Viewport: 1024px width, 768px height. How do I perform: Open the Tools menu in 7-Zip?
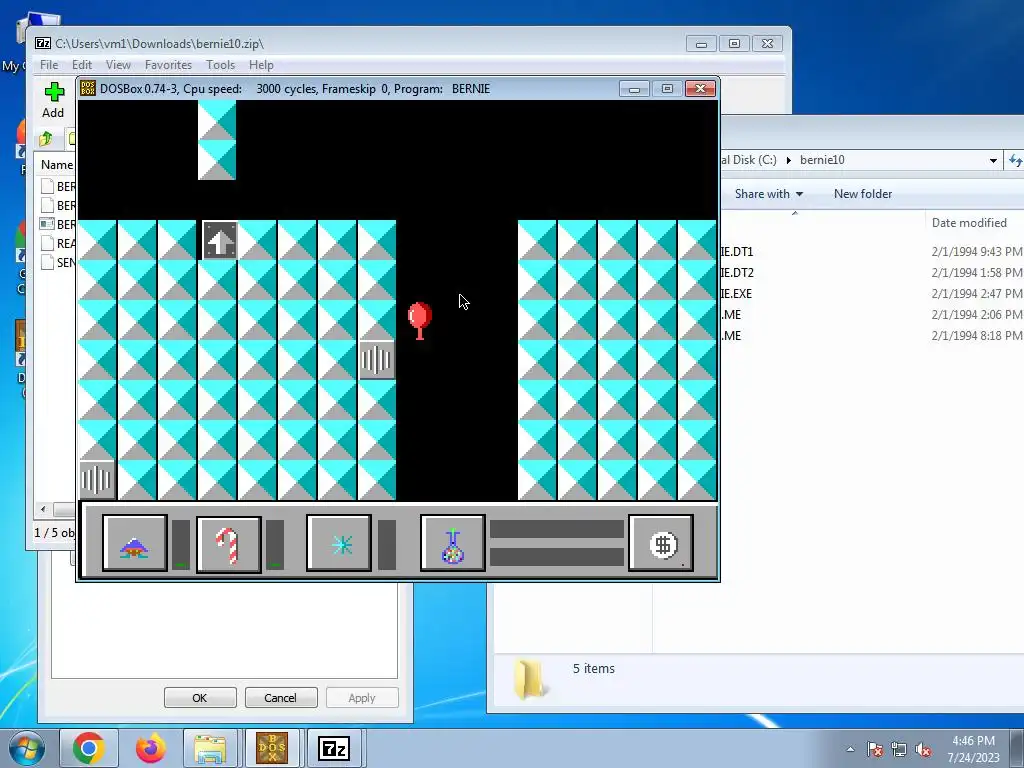coord(220,65)
